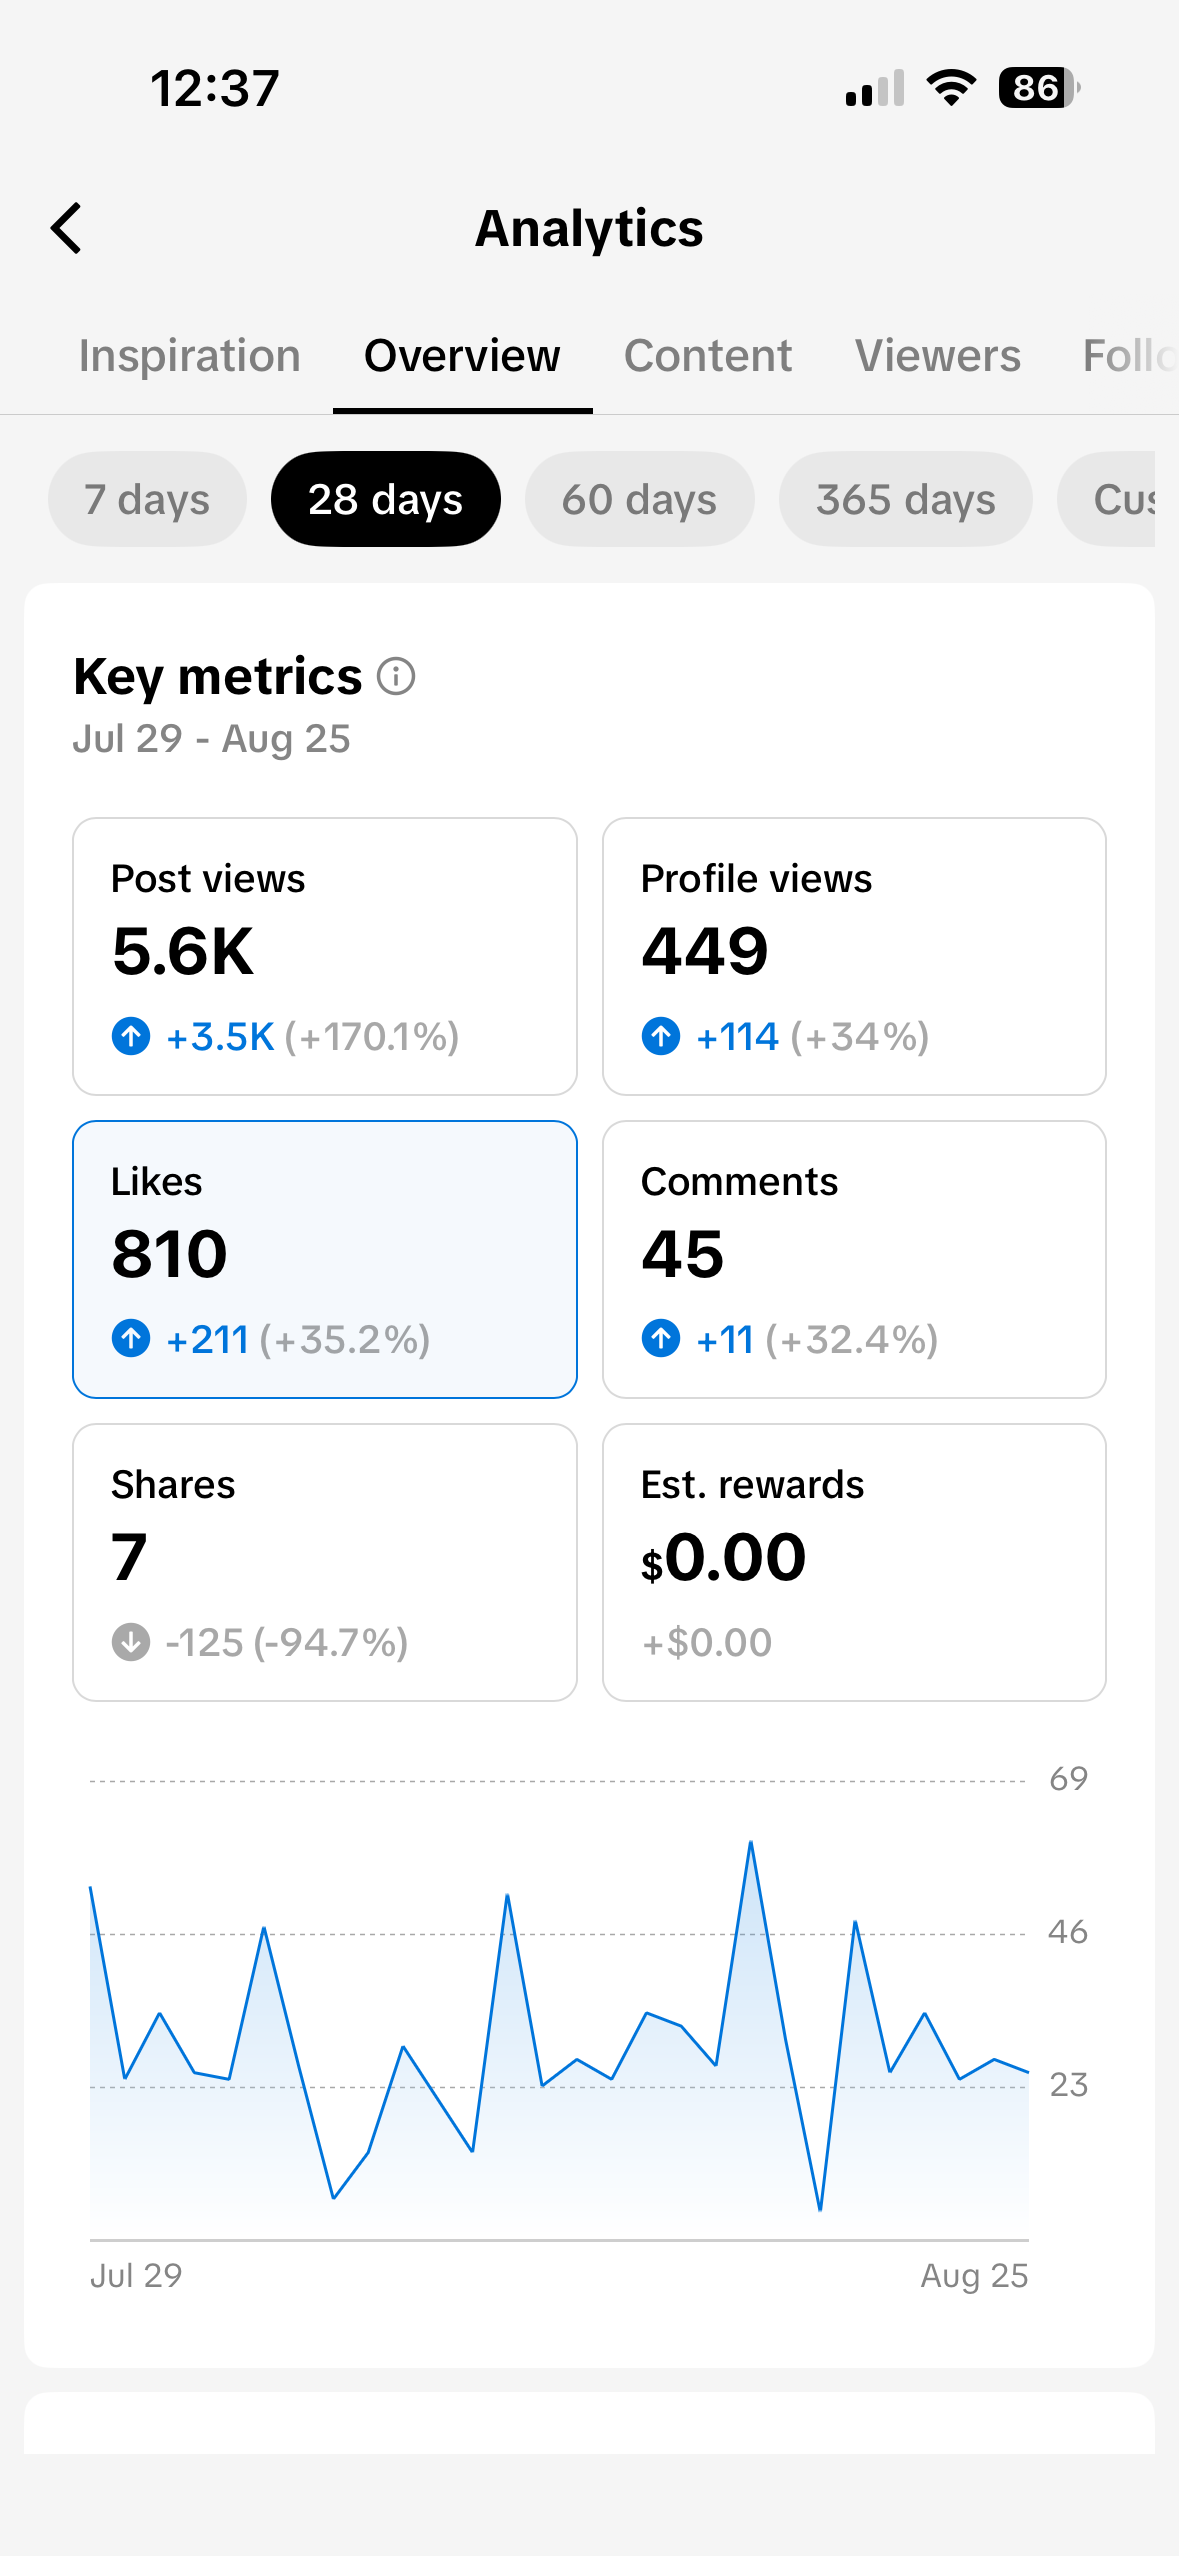Image resolution: width=1179 pixels, height=2556 pixels.
Task: Select the 7 days range
Action: click(147, 499)
